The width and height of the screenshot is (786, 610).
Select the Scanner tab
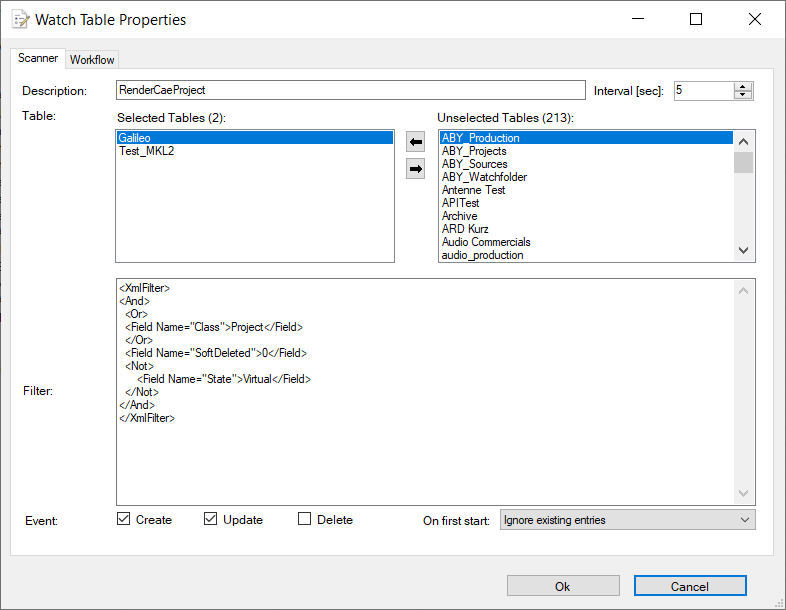[38, 59]
